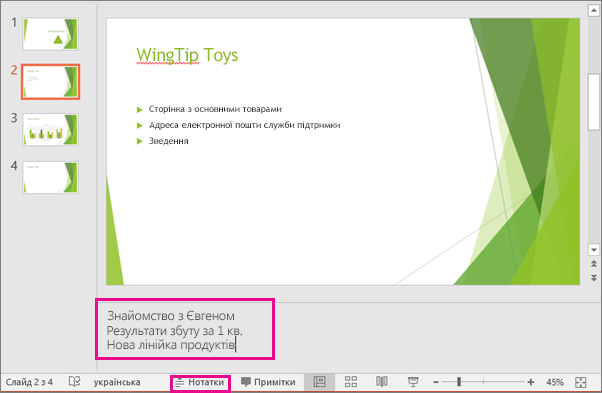
Task: Go to next slide double-arrow button
Action: [x=594, y=278]
